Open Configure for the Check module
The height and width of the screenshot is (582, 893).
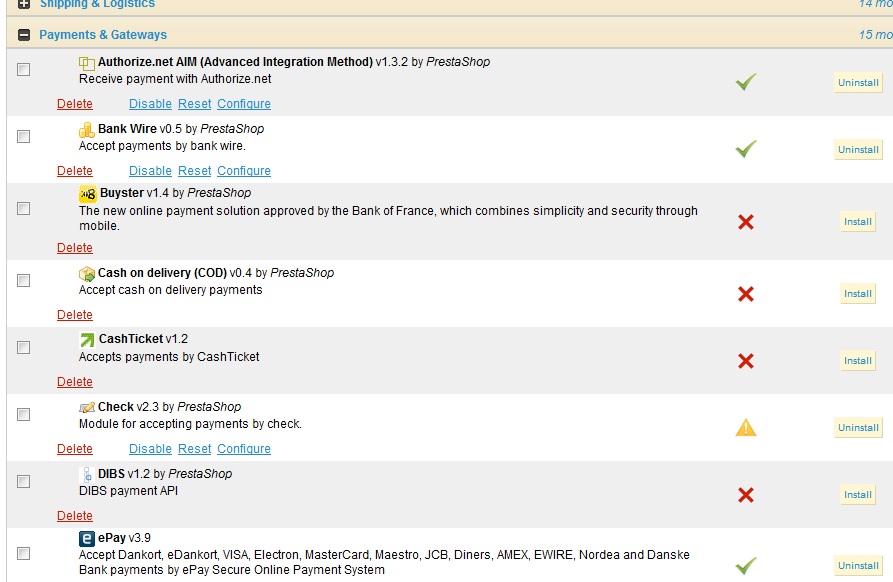click(244, 449)
